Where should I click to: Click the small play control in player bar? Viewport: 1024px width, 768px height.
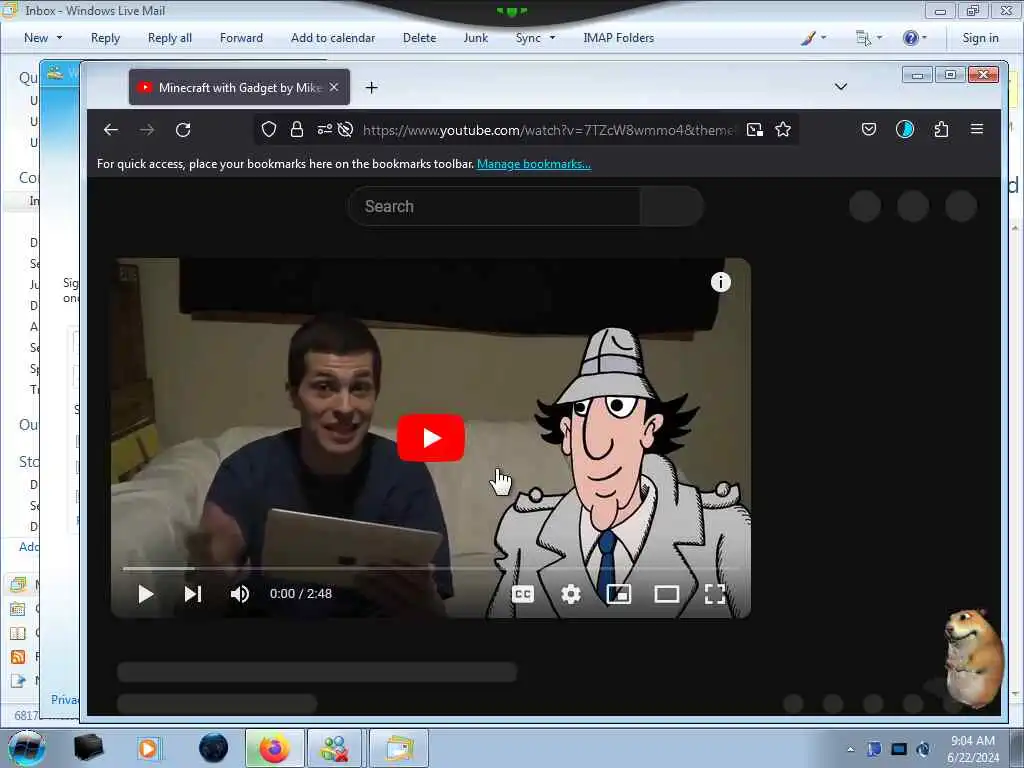coord(146,594)
